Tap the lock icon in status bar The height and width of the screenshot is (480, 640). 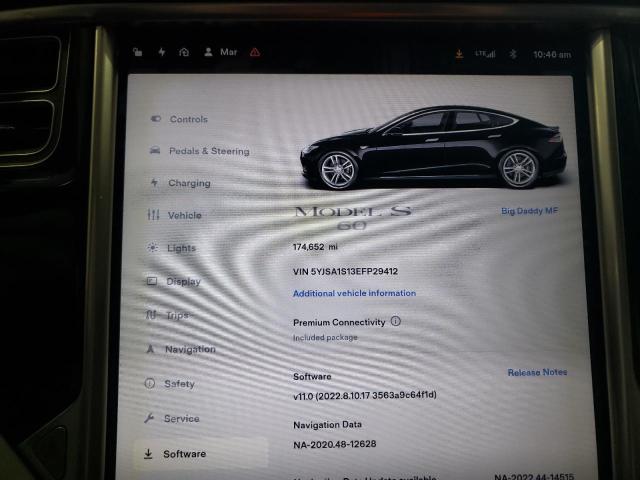click(x=138, y=52)
